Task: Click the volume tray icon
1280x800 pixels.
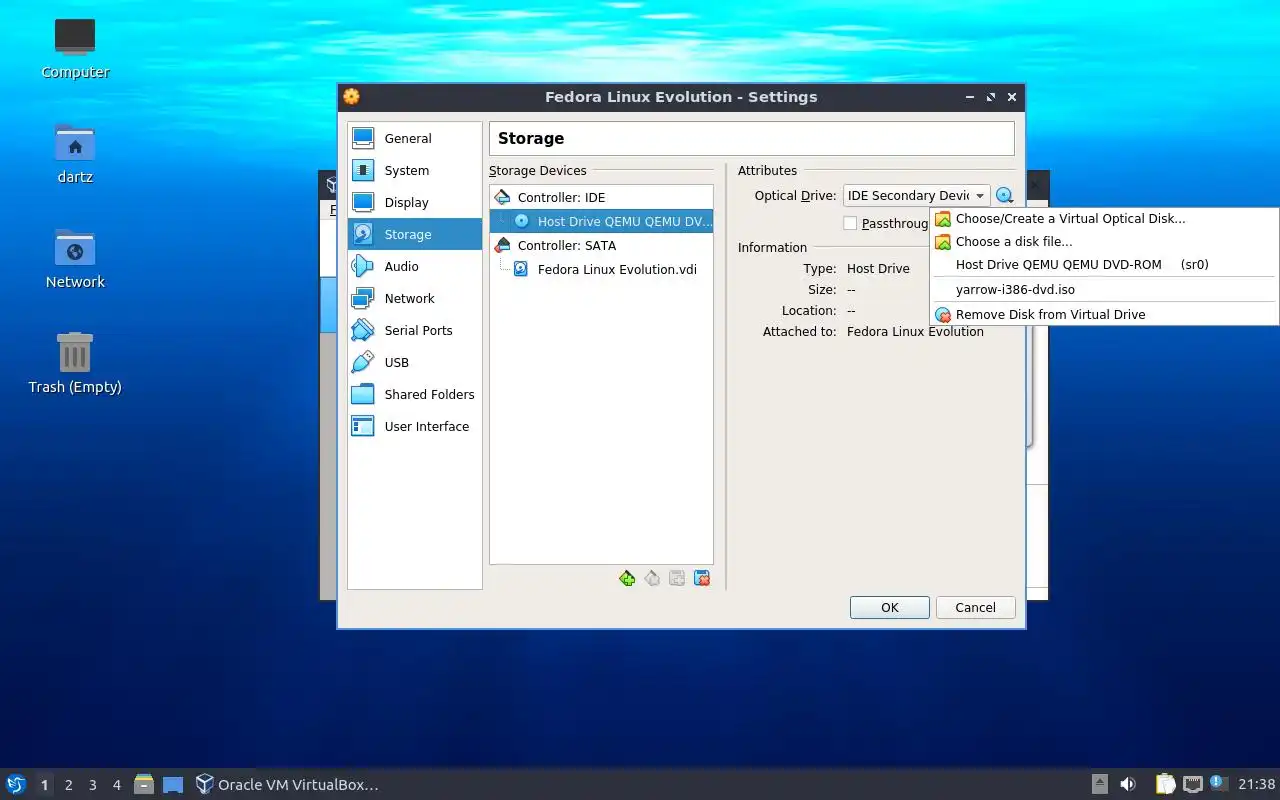Action: 1128,784
